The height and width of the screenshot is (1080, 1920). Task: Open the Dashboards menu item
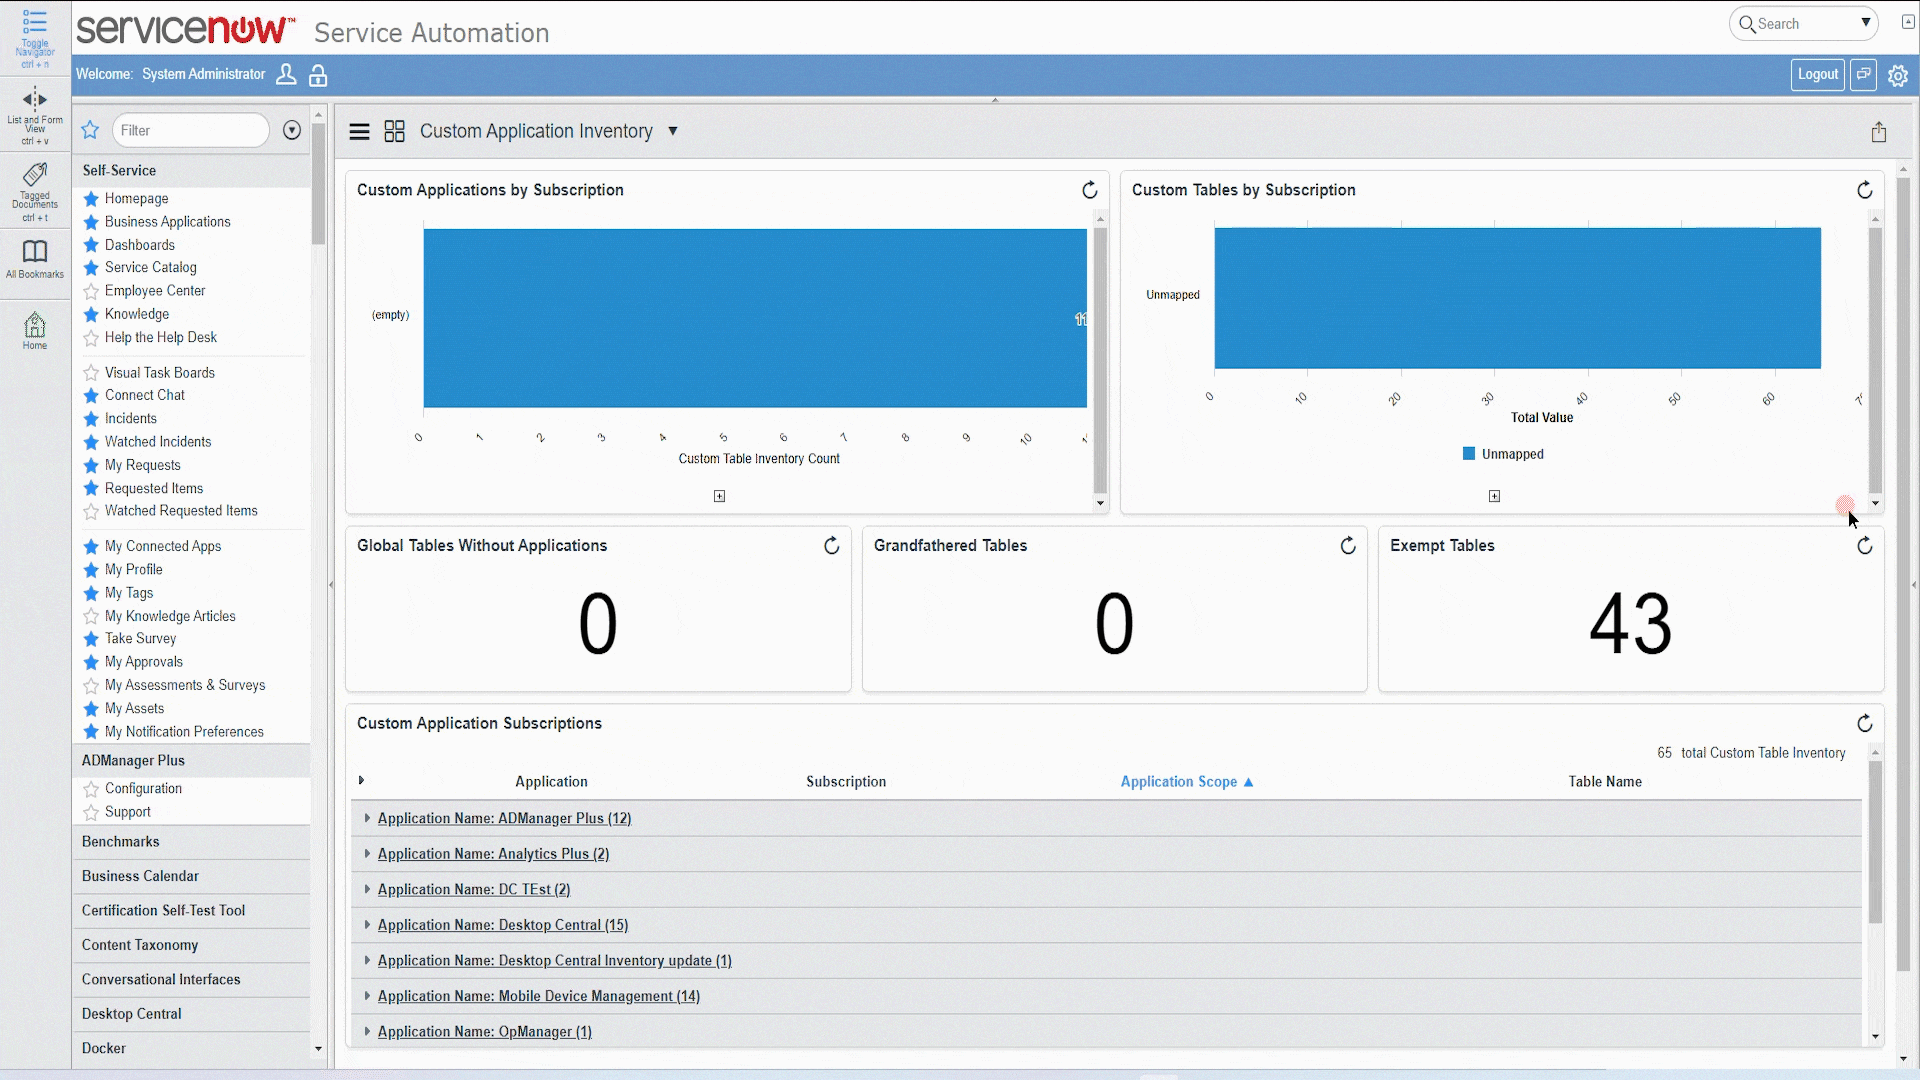pos(140,244)
